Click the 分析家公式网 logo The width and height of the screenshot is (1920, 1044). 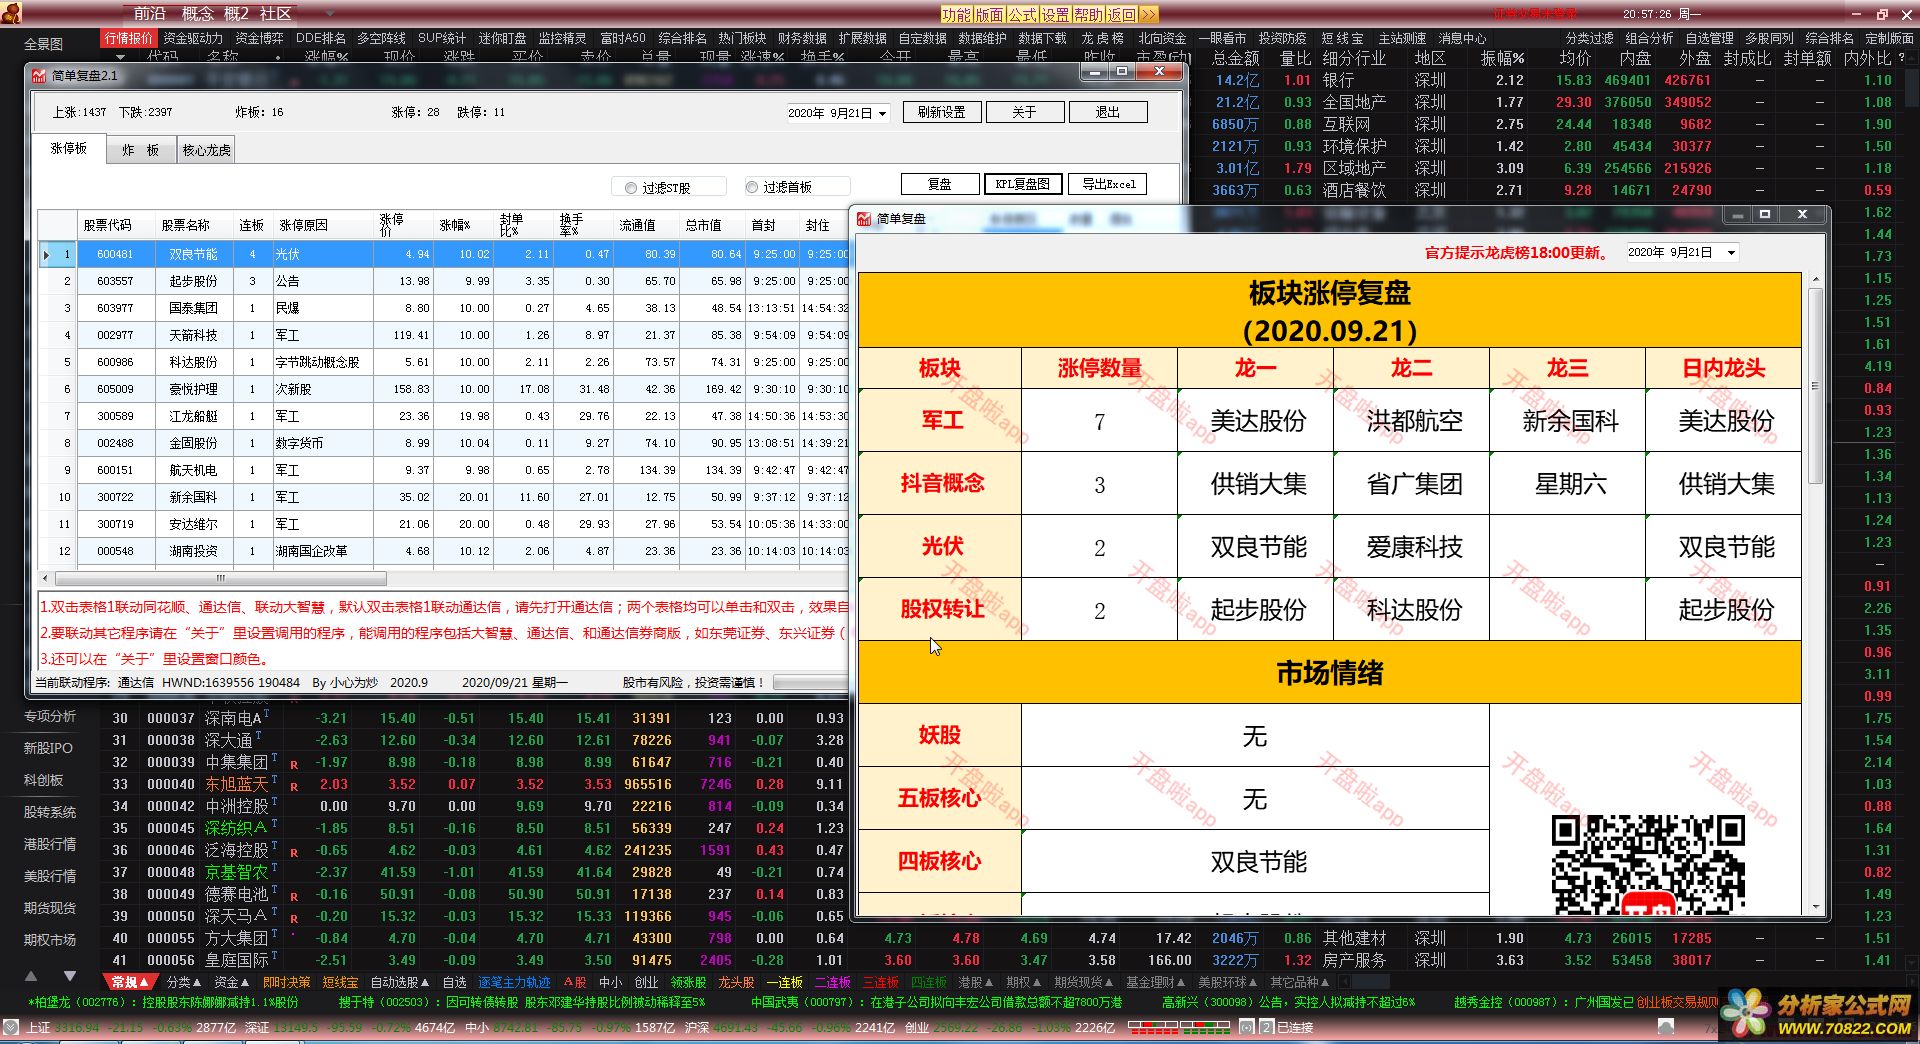click(1817, 1014)
